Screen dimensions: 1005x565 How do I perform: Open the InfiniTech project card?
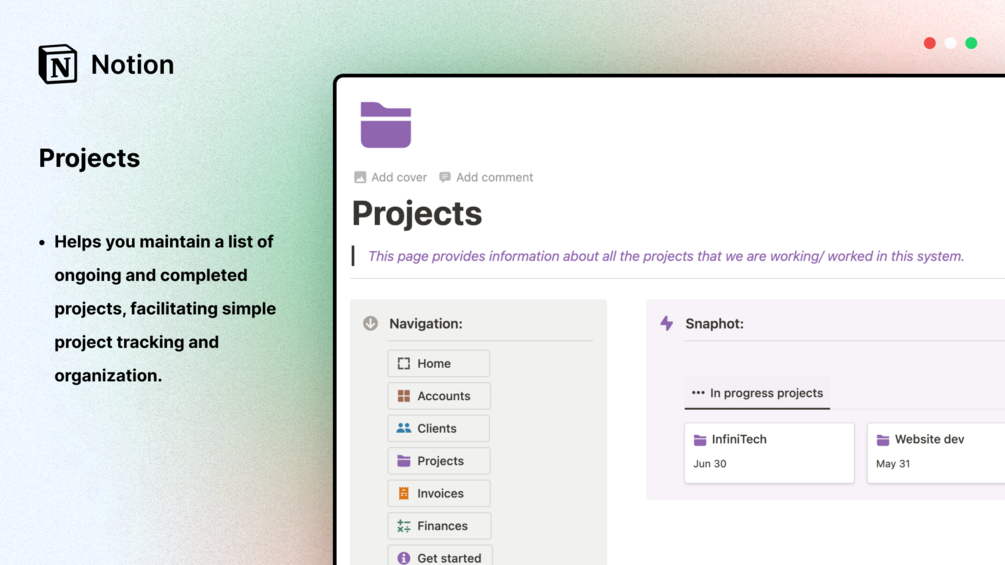(769, 452)
